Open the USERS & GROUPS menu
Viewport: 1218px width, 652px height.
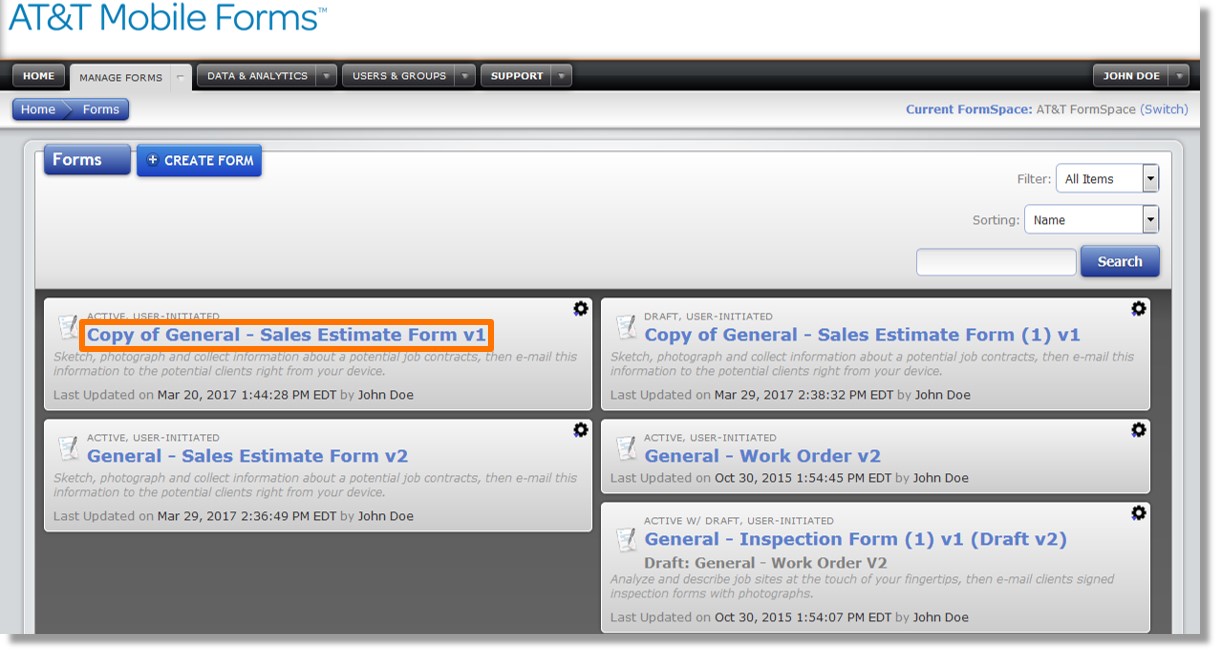click(x=398, y=76)
